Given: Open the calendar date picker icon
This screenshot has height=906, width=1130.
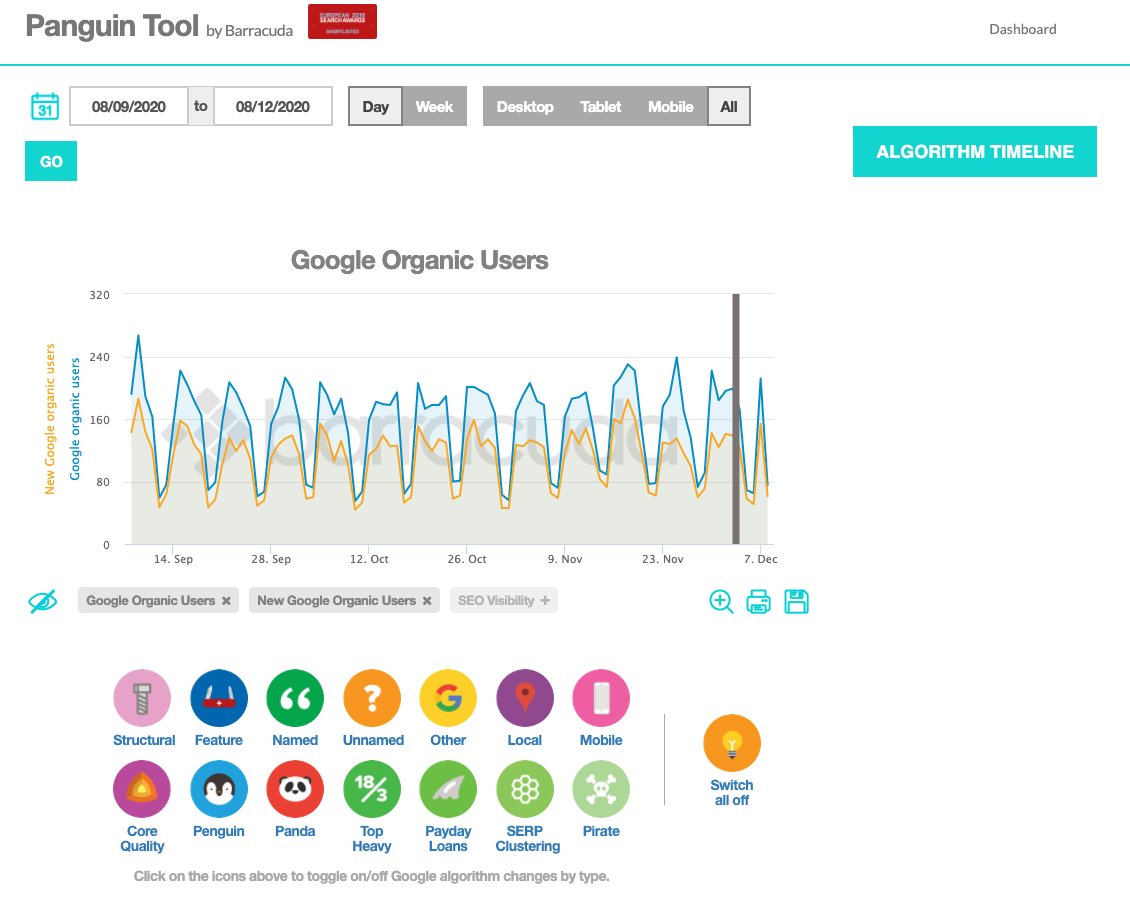Looking at the screenshot, I should 45,106.
